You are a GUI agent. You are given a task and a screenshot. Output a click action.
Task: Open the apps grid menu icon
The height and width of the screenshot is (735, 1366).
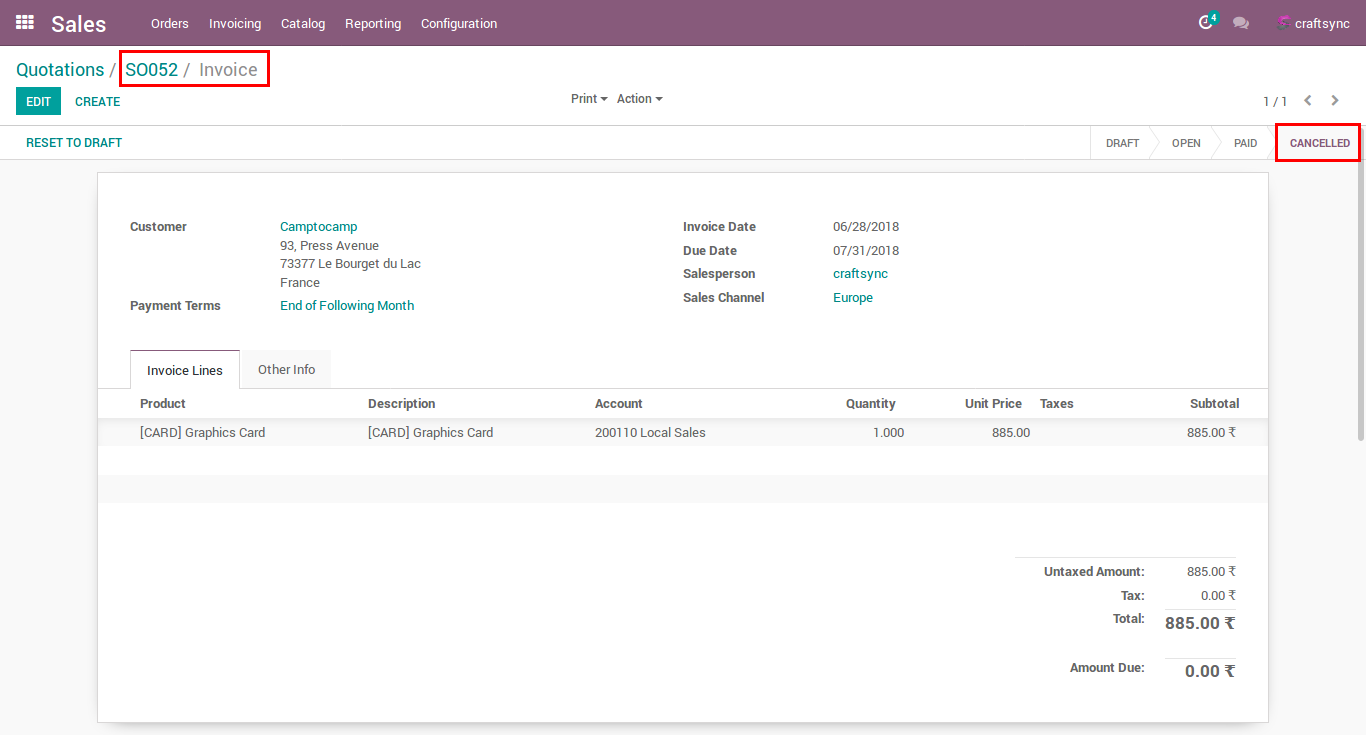[x=25, y=22]
